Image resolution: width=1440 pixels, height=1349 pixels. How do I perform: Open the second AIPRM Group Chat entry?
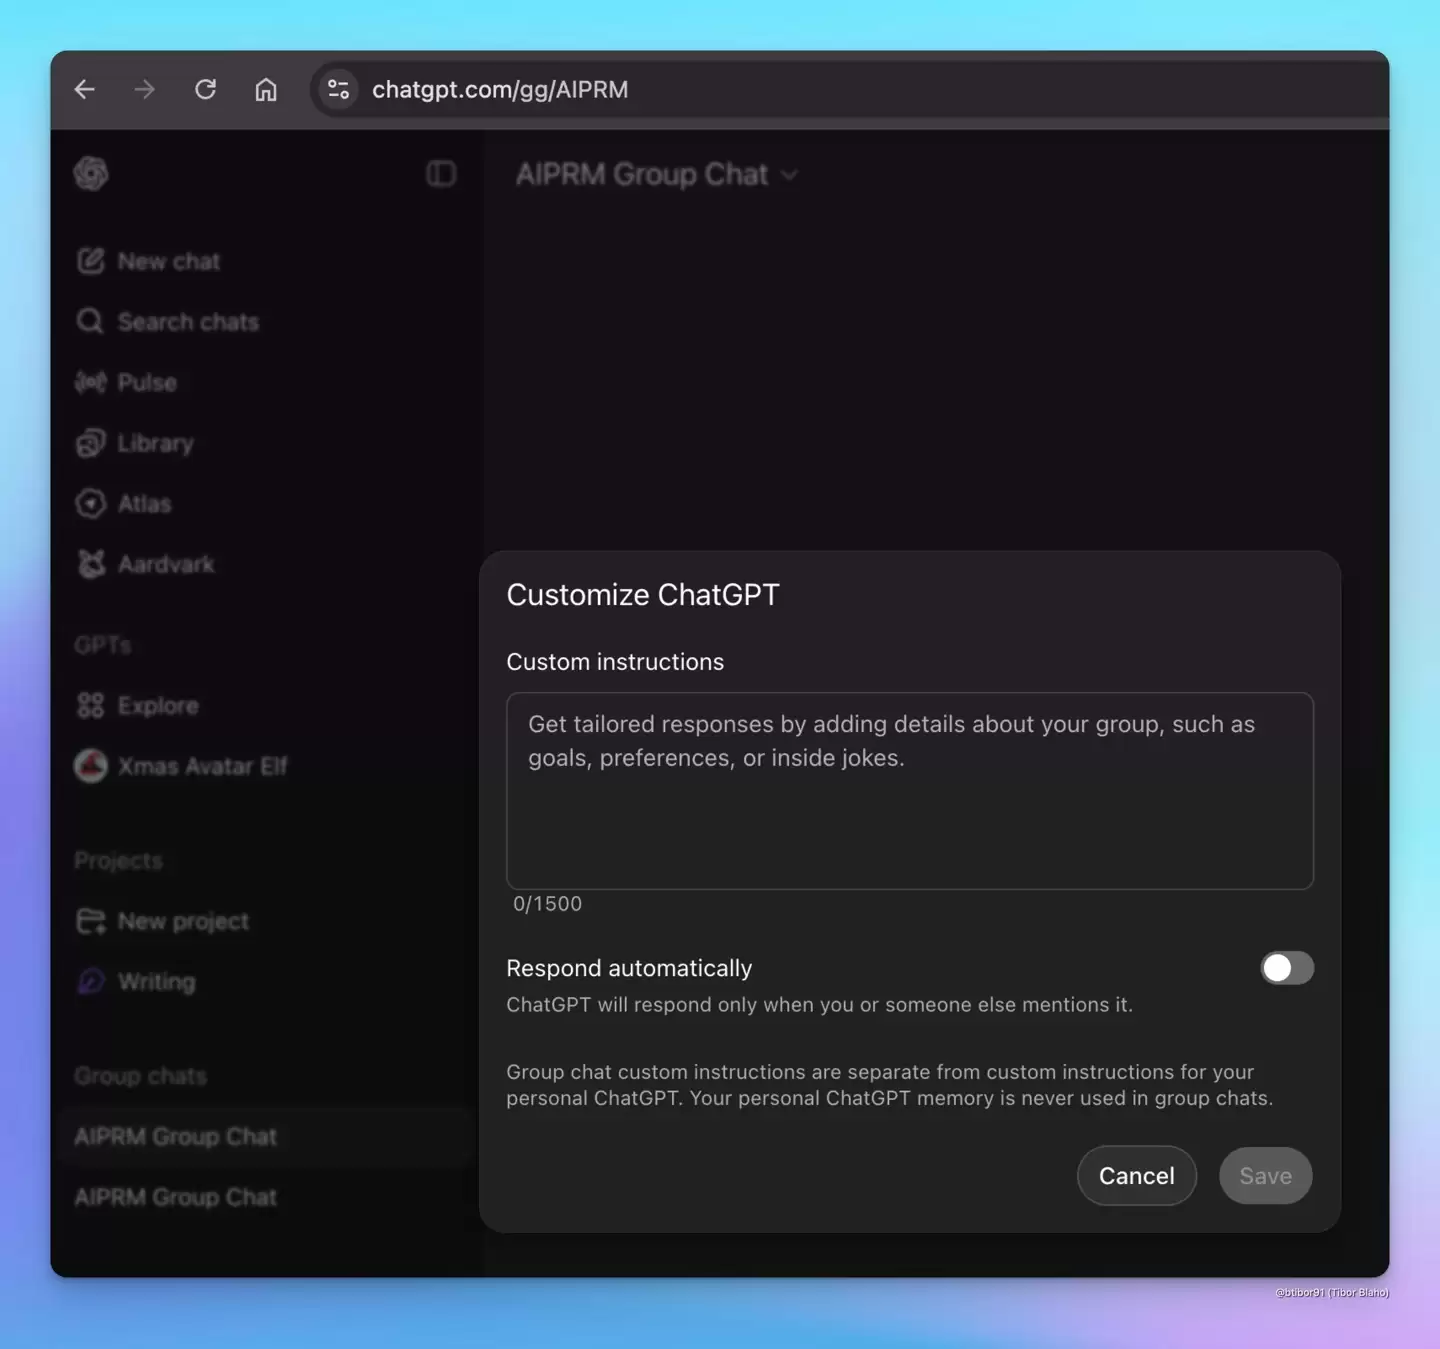175,1197
